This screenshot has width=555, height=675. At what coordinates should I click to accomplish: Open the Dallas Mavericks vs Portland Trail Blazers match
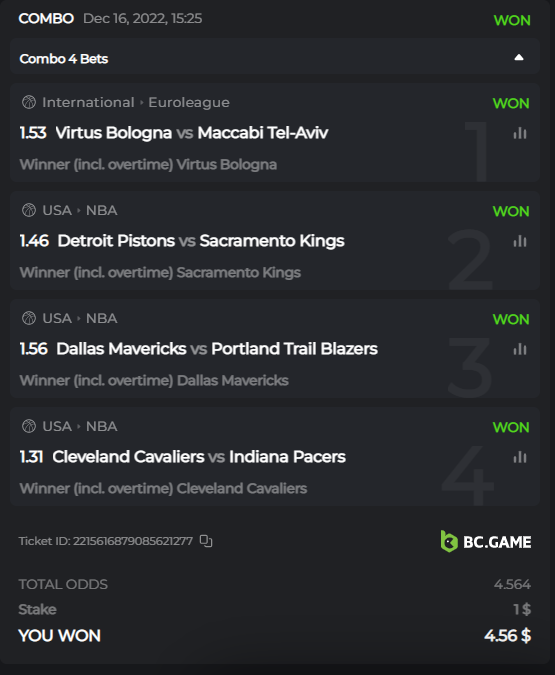coord(217,349)
